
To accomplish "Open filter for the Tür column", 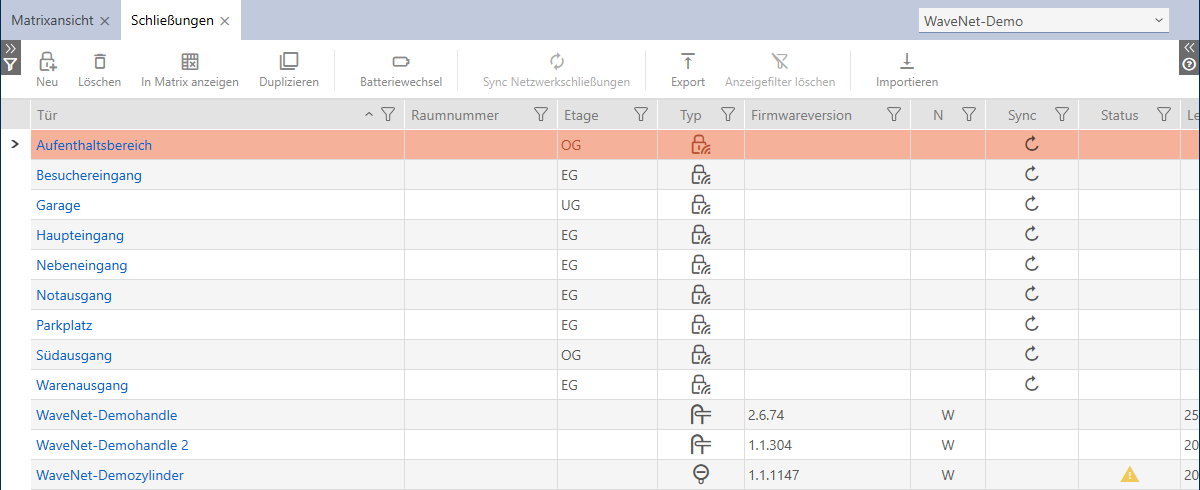I will click(389, 115).
